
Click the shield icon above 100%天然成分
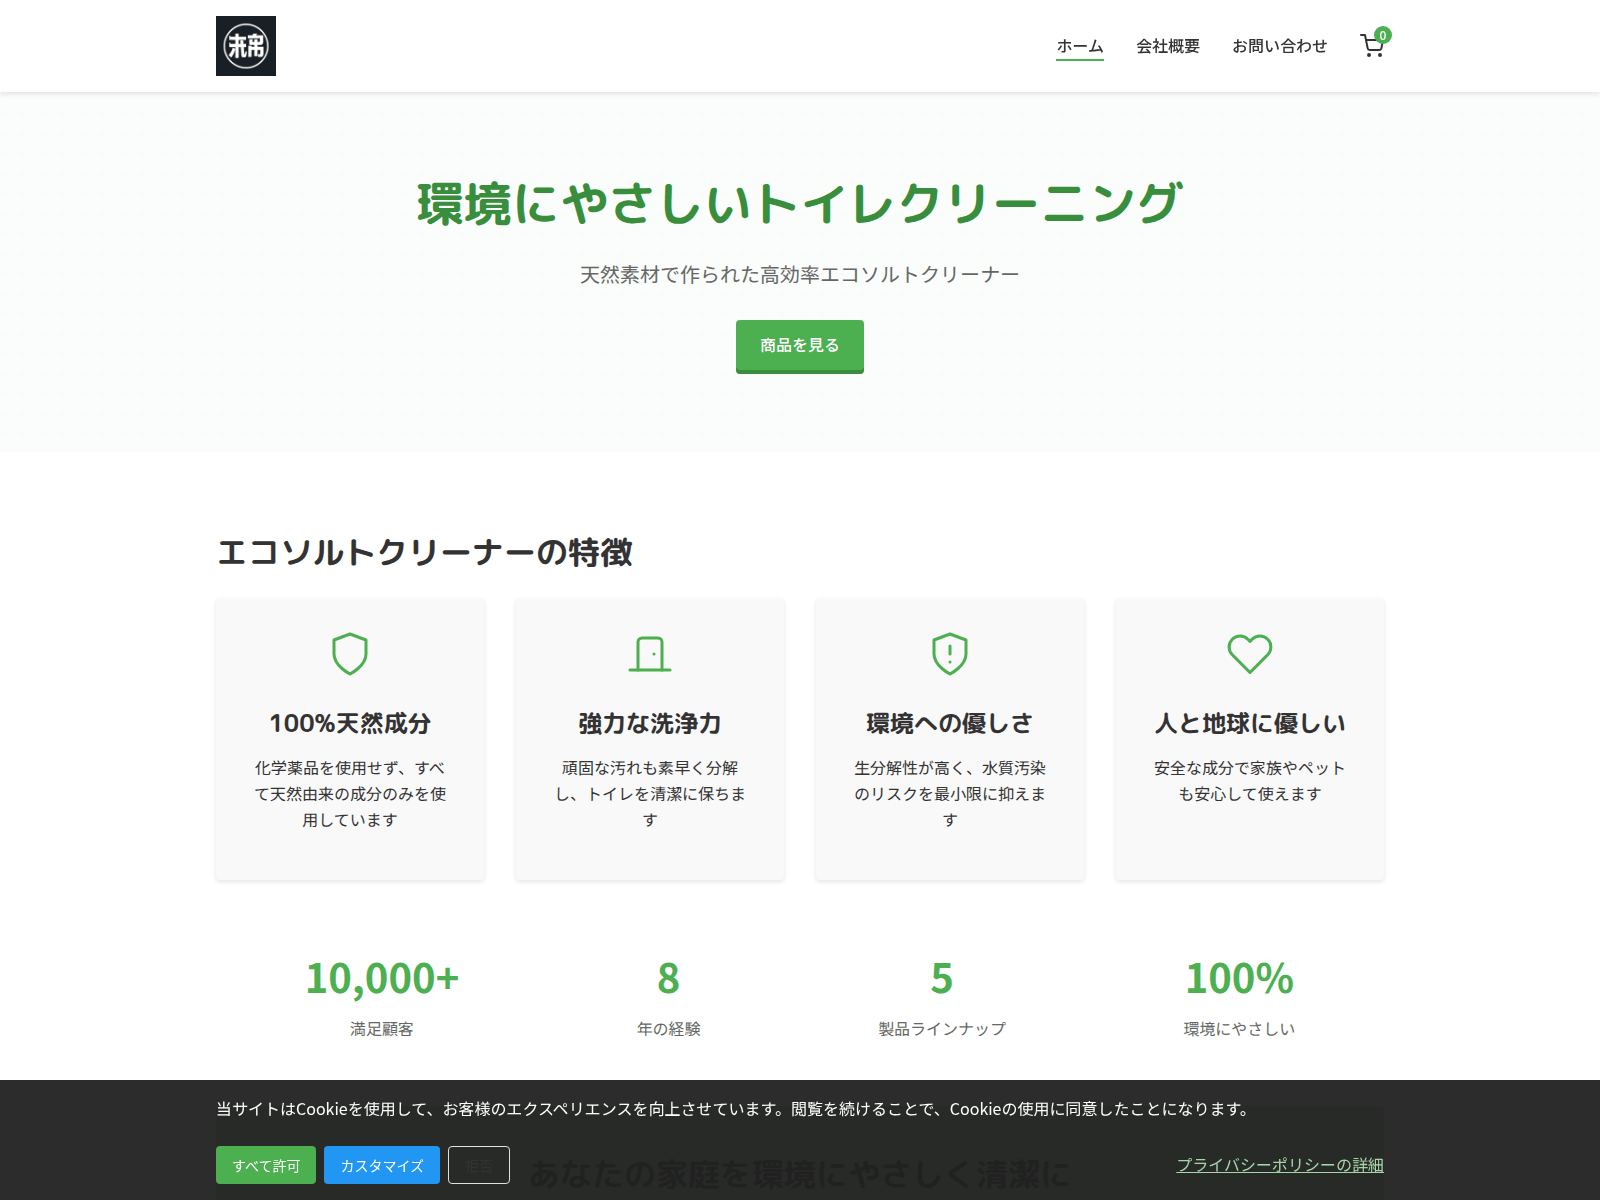(x=350, y=654)
